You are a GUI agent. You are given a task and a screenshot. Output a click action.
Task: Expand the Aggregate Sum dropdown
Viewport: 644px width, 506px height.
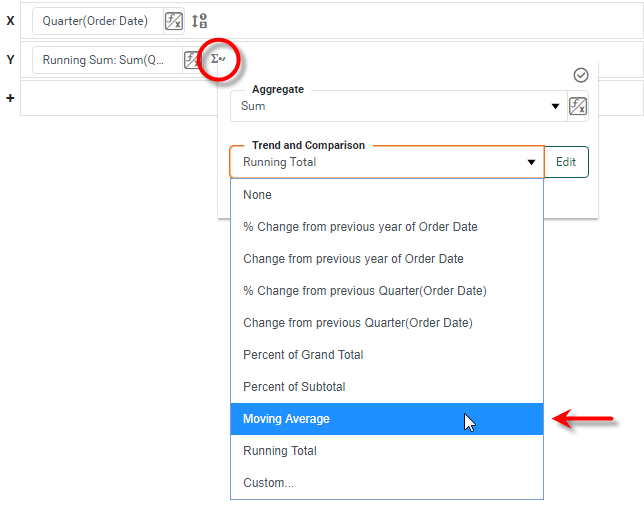point(555,106)
